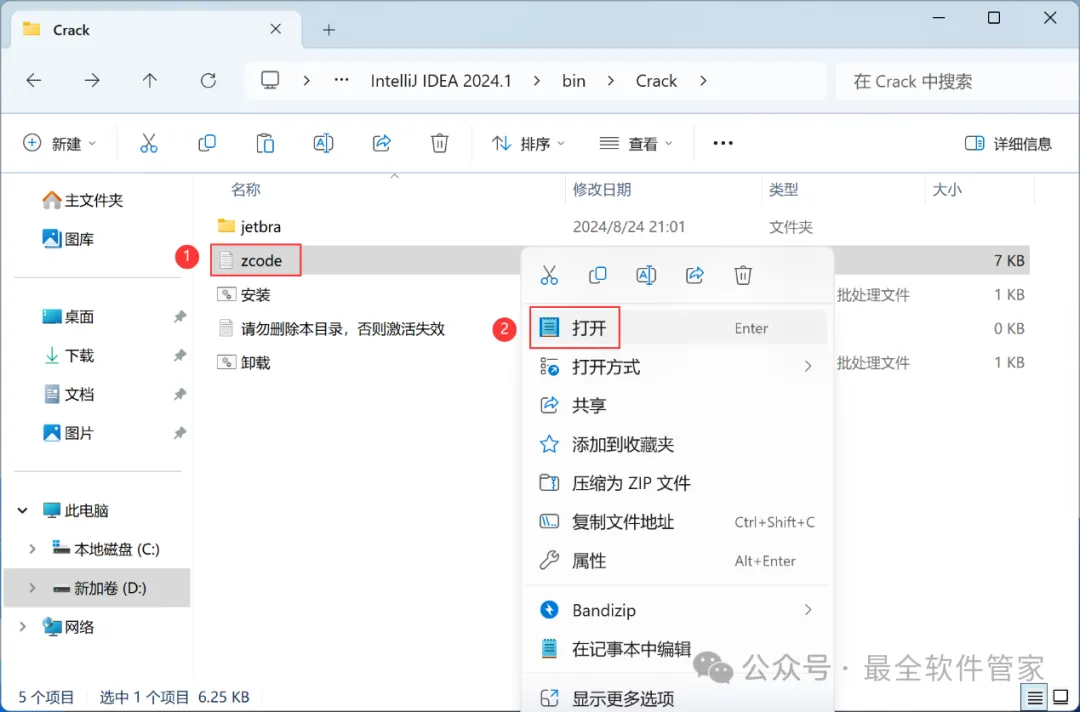
Task: Choose 压缩为 ZIP 文件
Action: [678, 483]
